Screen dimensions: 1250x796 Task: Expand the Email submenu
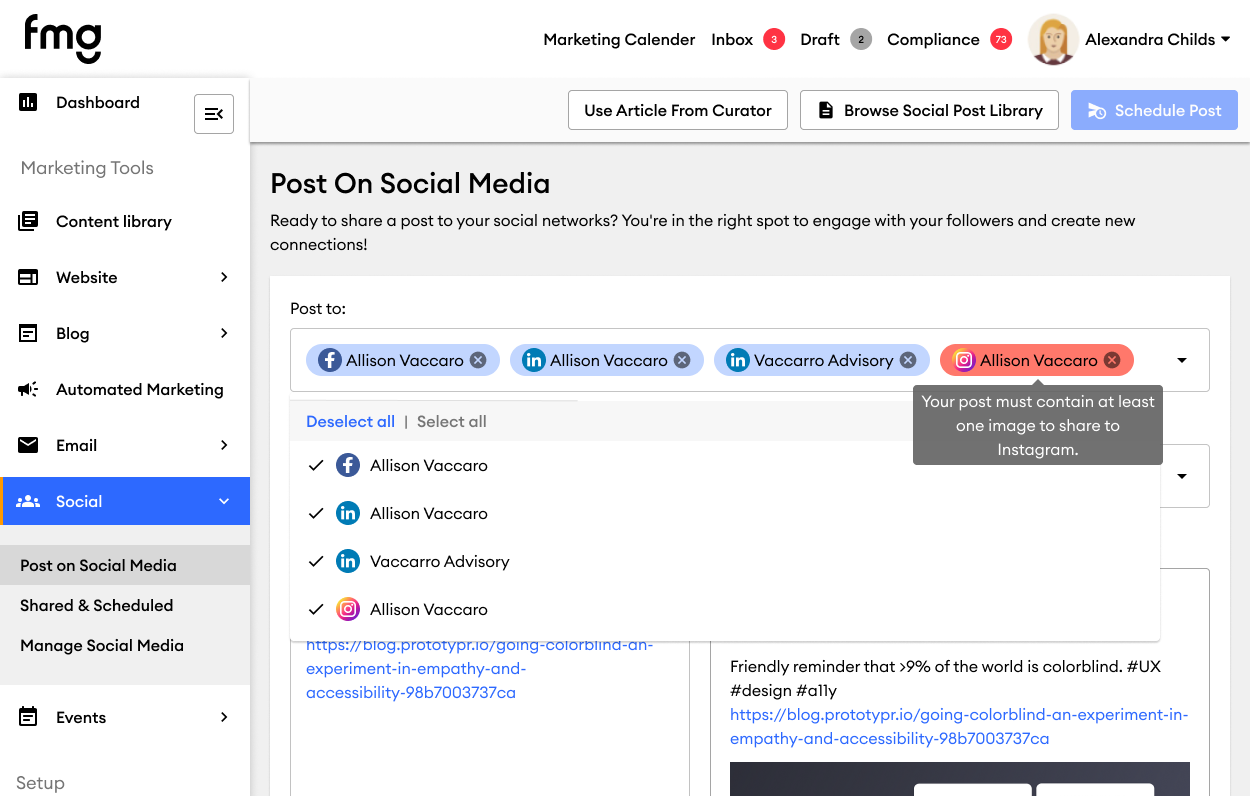(224, 445)
